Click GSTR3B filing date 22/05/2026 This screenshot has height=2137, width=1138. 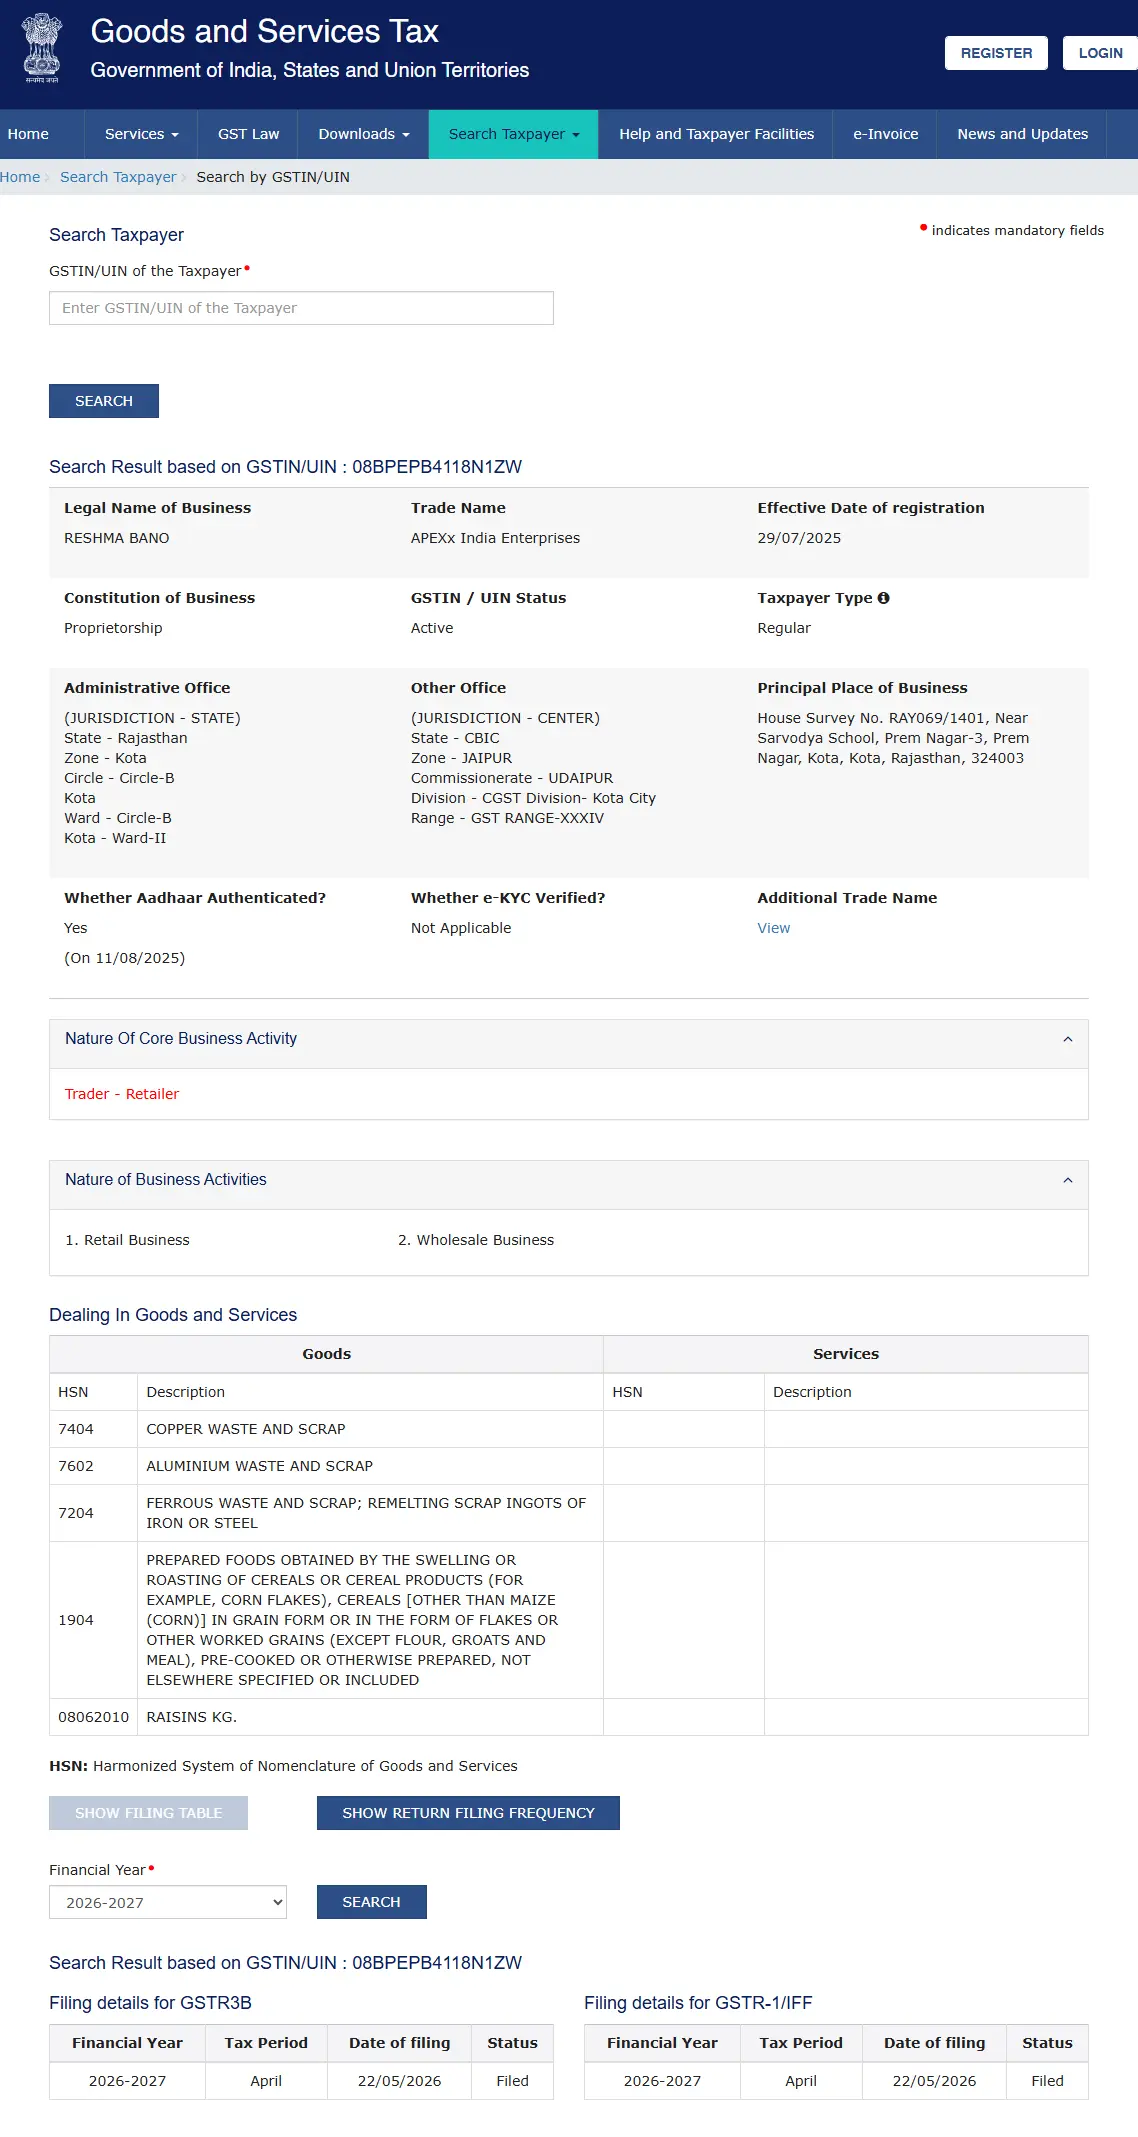[399, 2081]
